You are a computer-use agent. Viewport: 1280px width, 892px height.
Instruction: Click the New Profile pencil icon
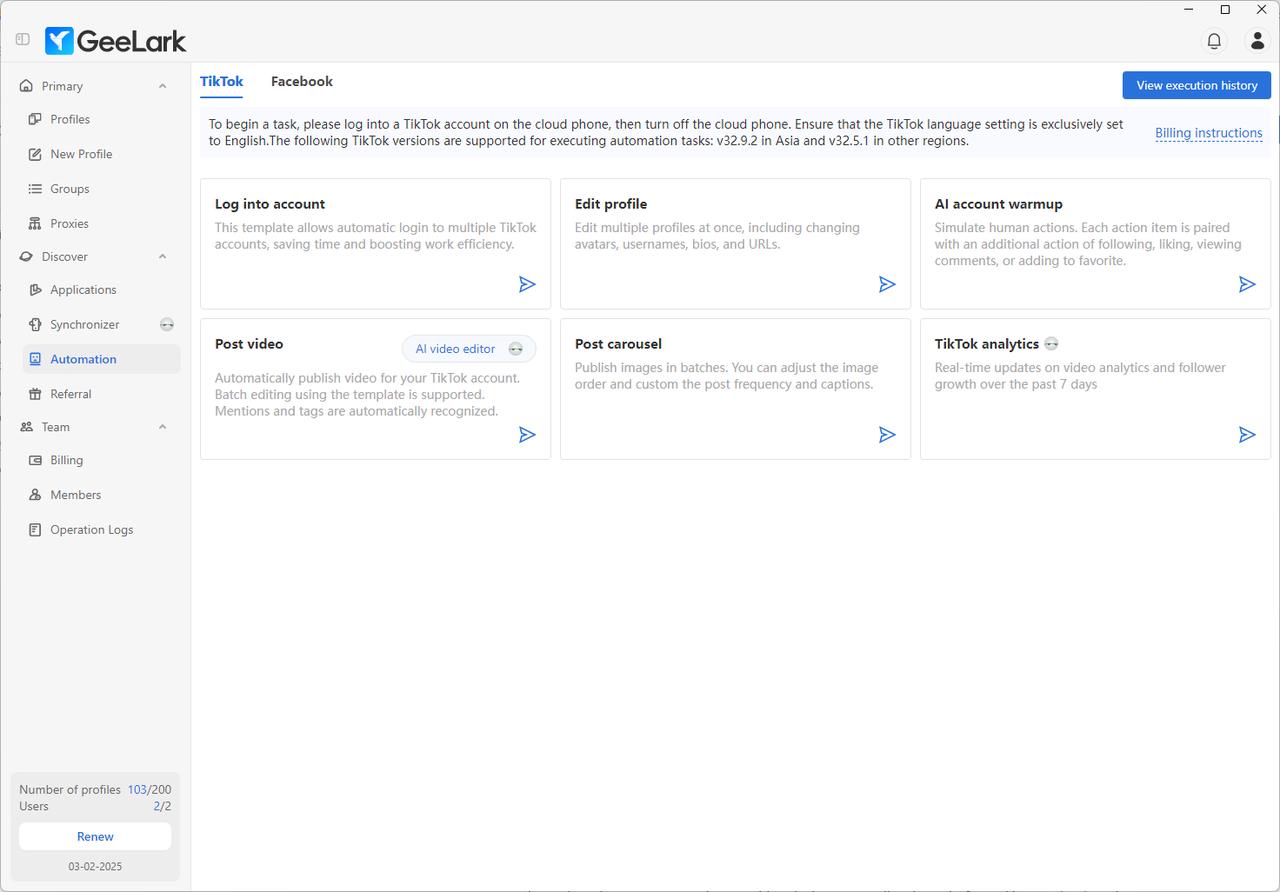pos(35,154)
